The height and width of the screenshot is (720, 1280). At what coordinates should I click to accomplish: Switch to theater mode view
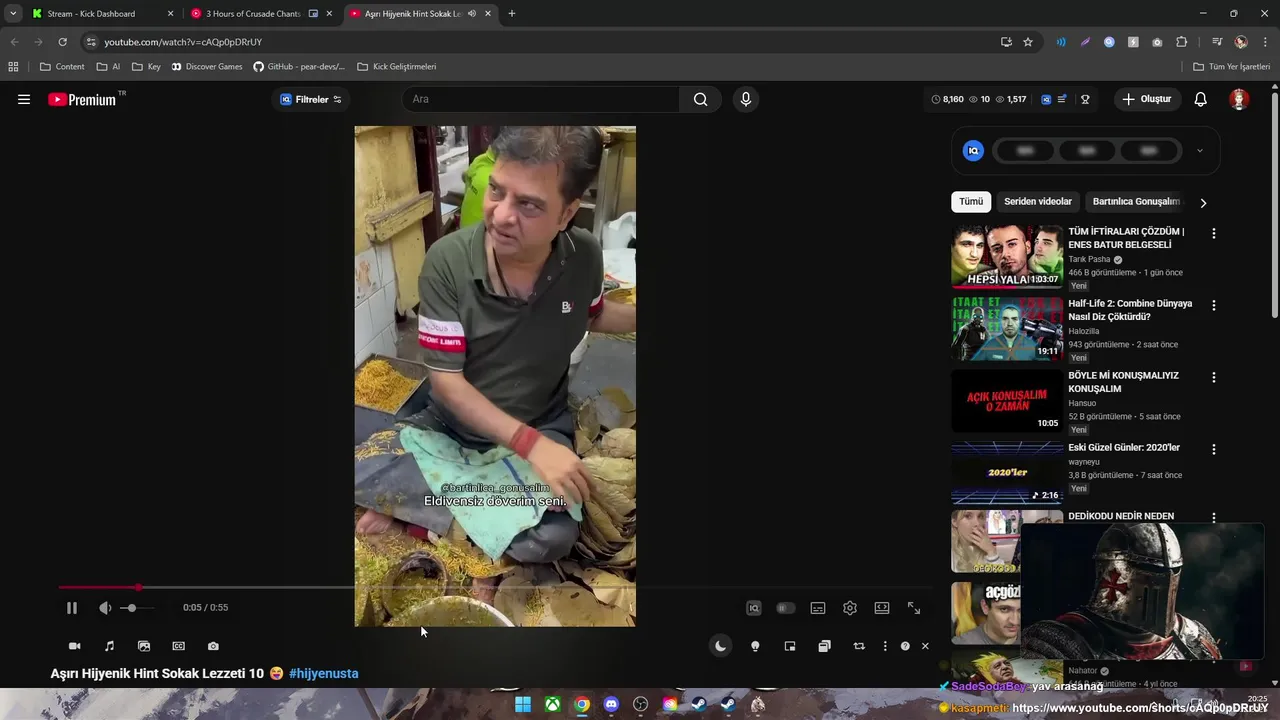click(882, 608)
